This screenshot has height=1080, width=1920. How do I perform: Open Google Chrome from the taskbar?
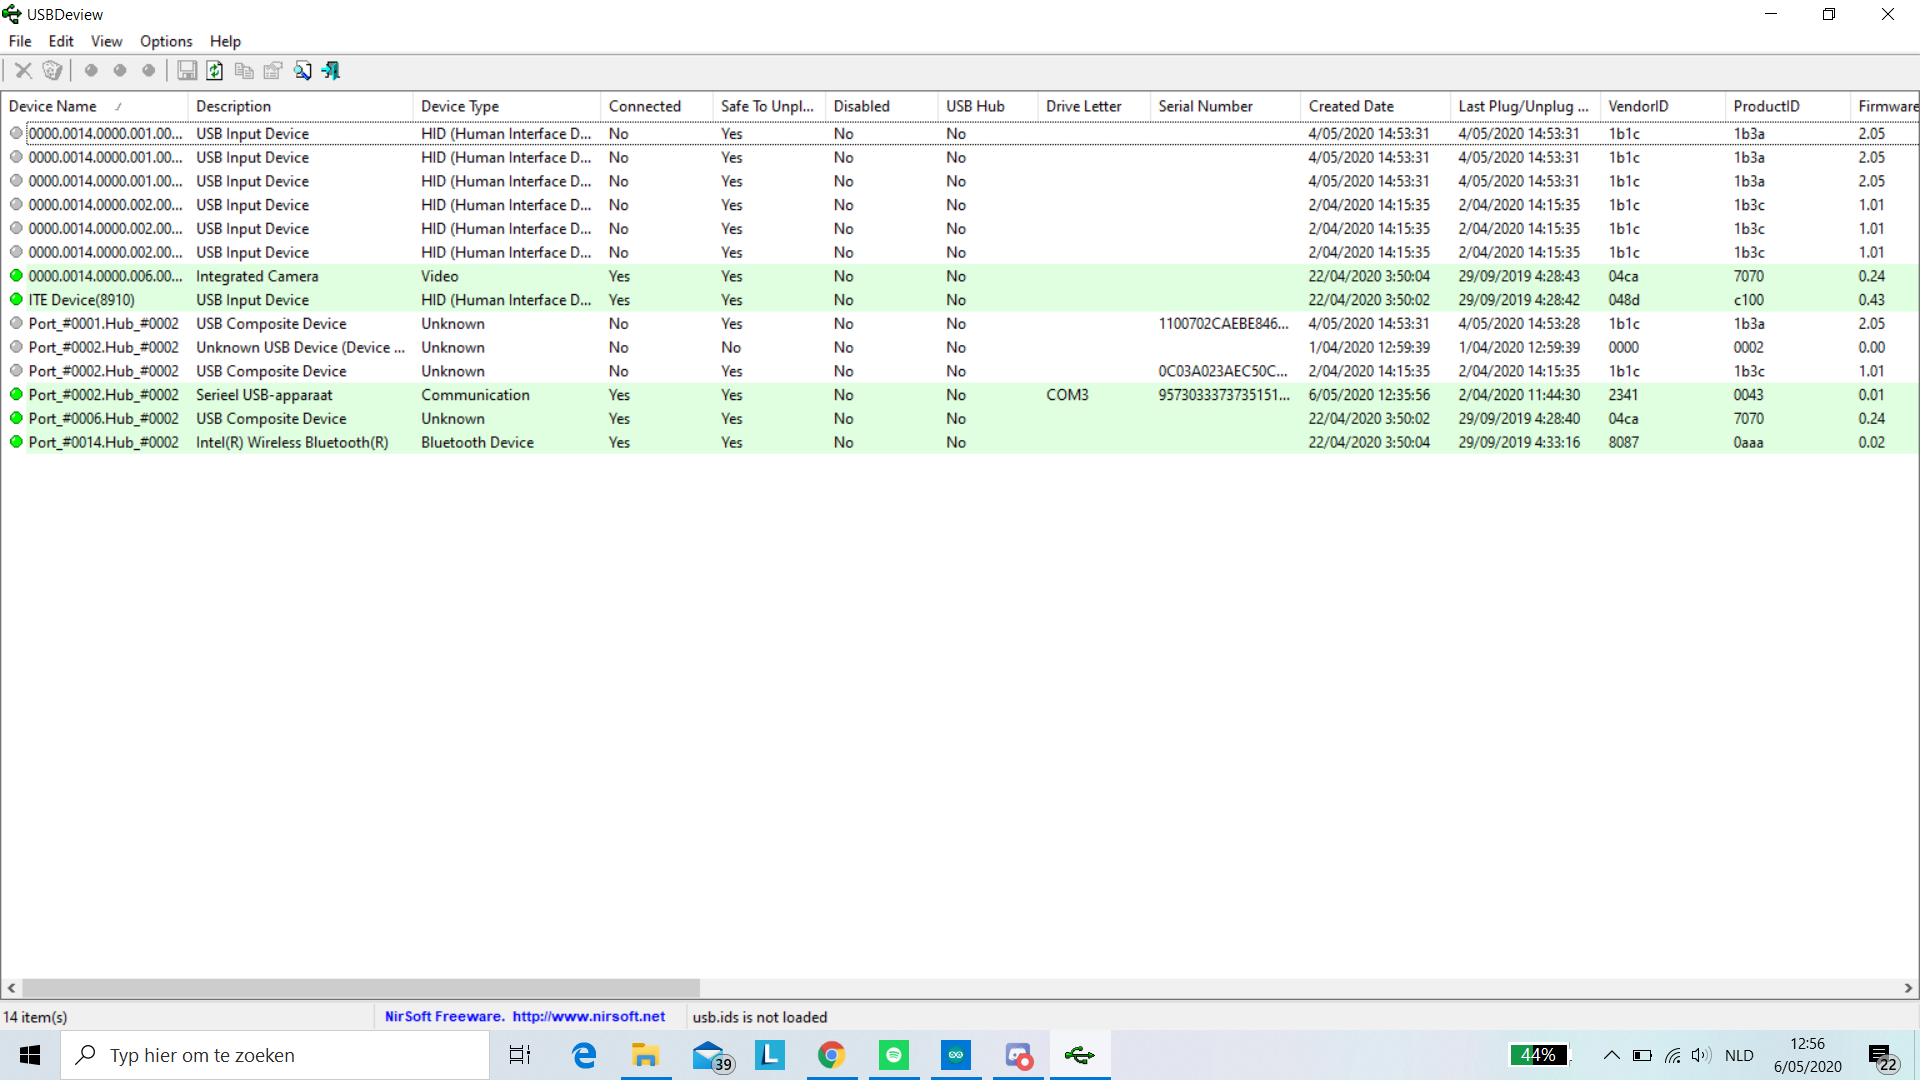click(x=831, y=1055)
